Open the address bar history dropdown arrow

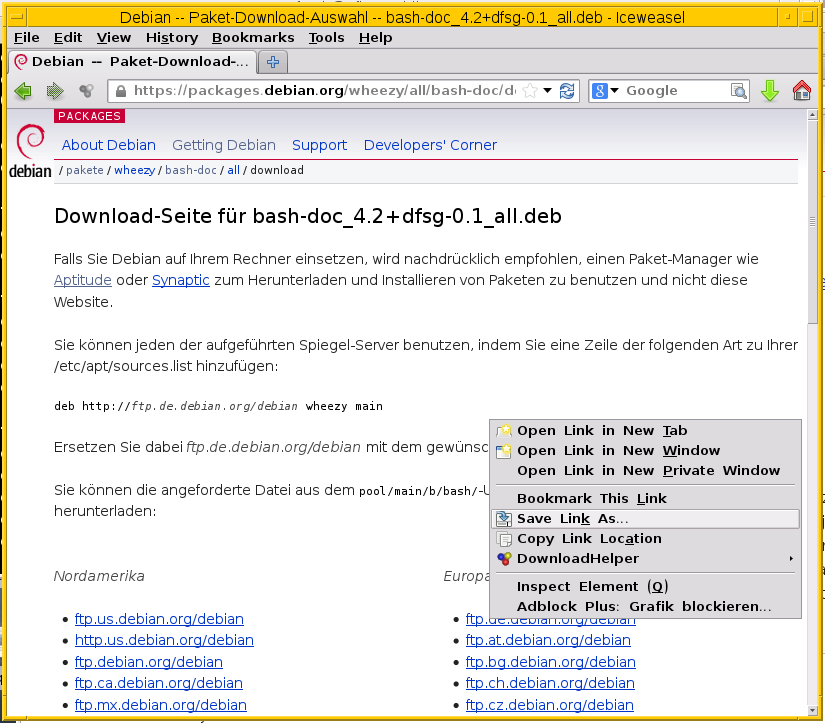click(549, 90)
